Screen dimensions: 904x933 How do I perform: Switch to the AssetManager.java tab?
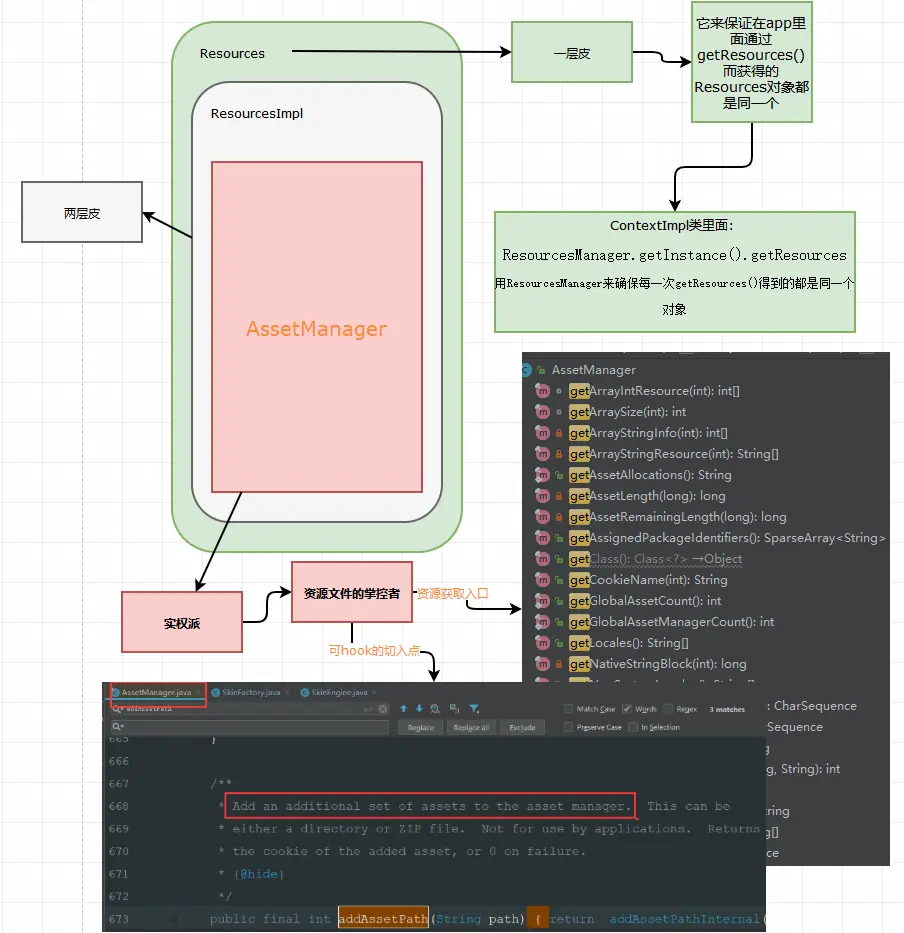click(x=156, y=693)
